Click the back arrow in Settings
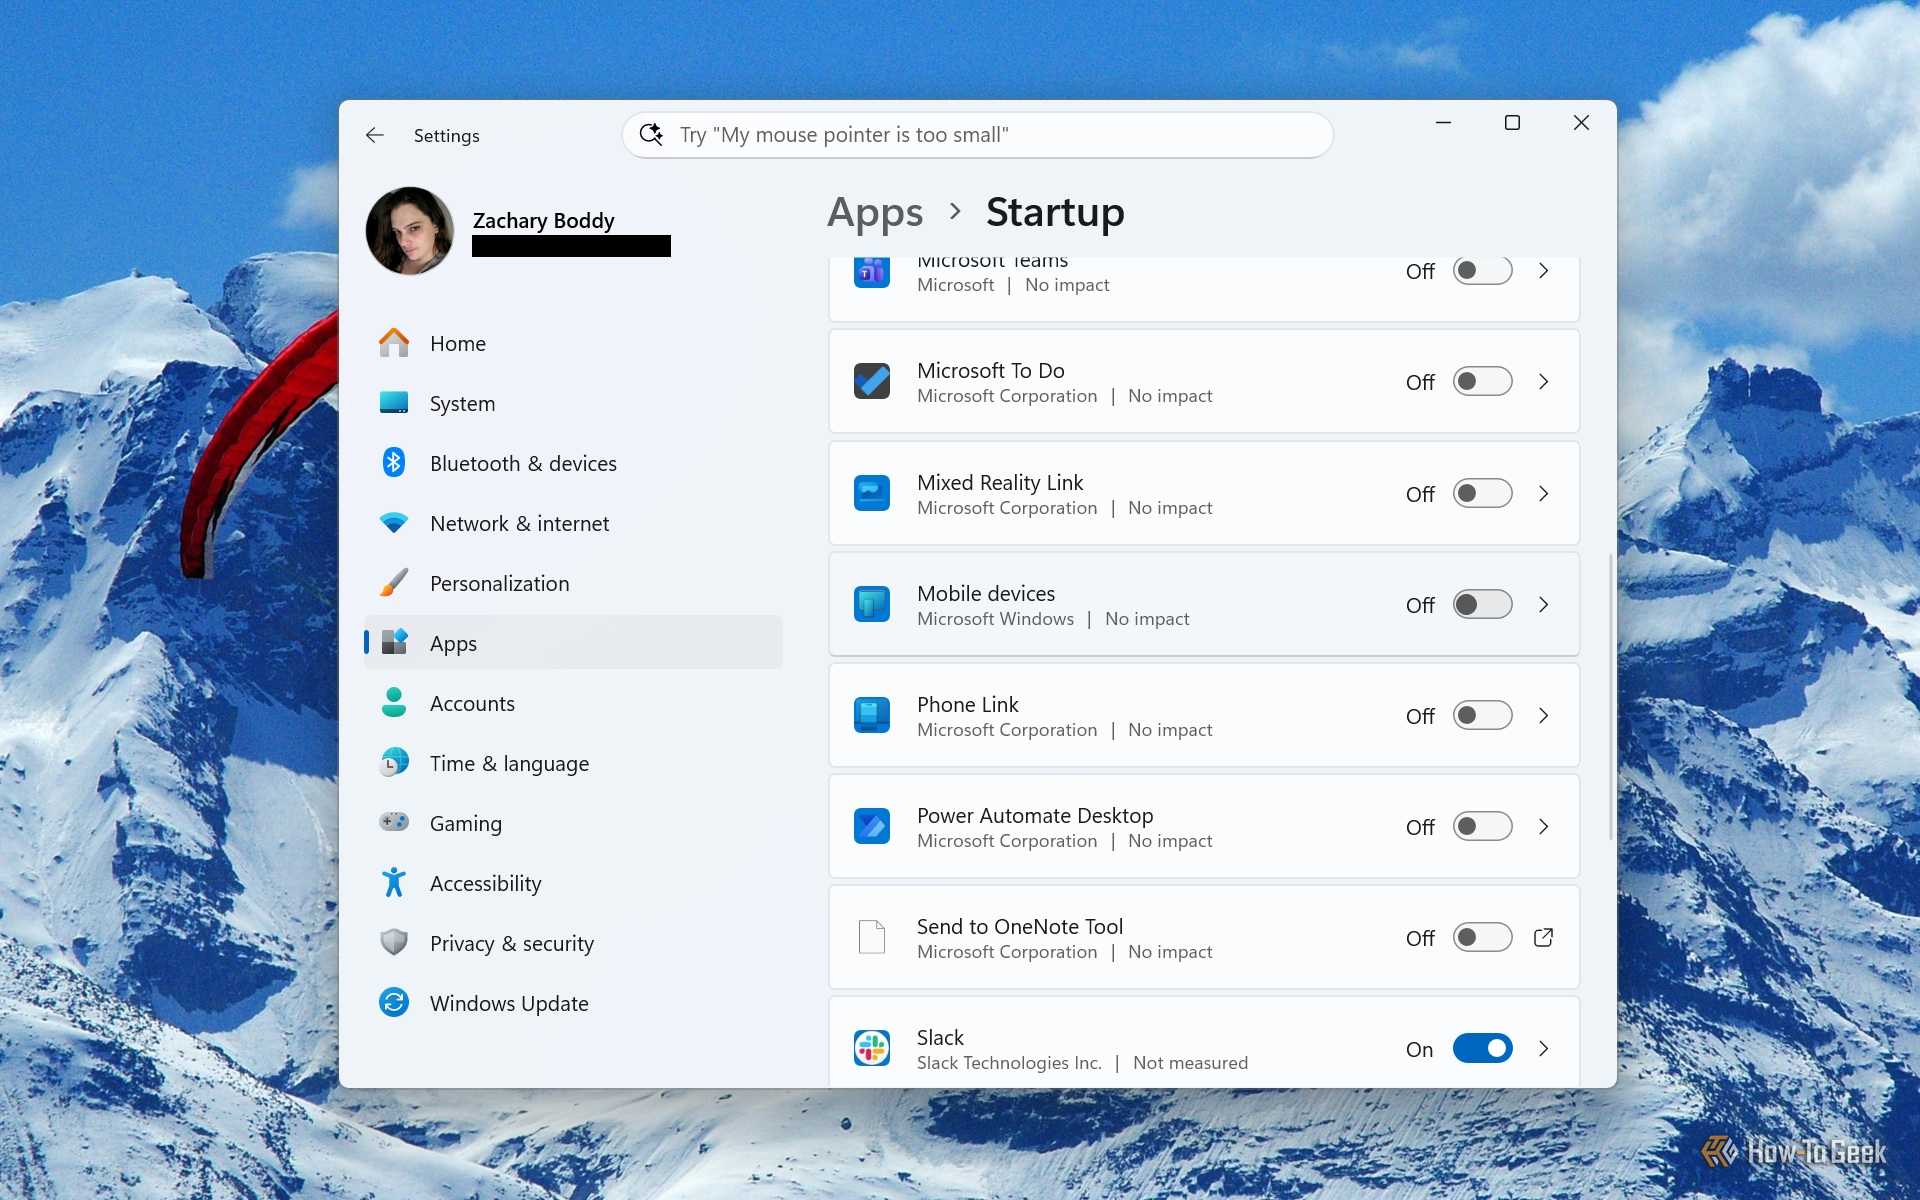This screenshot has width=1920, height=1200. tap(375, 135)
